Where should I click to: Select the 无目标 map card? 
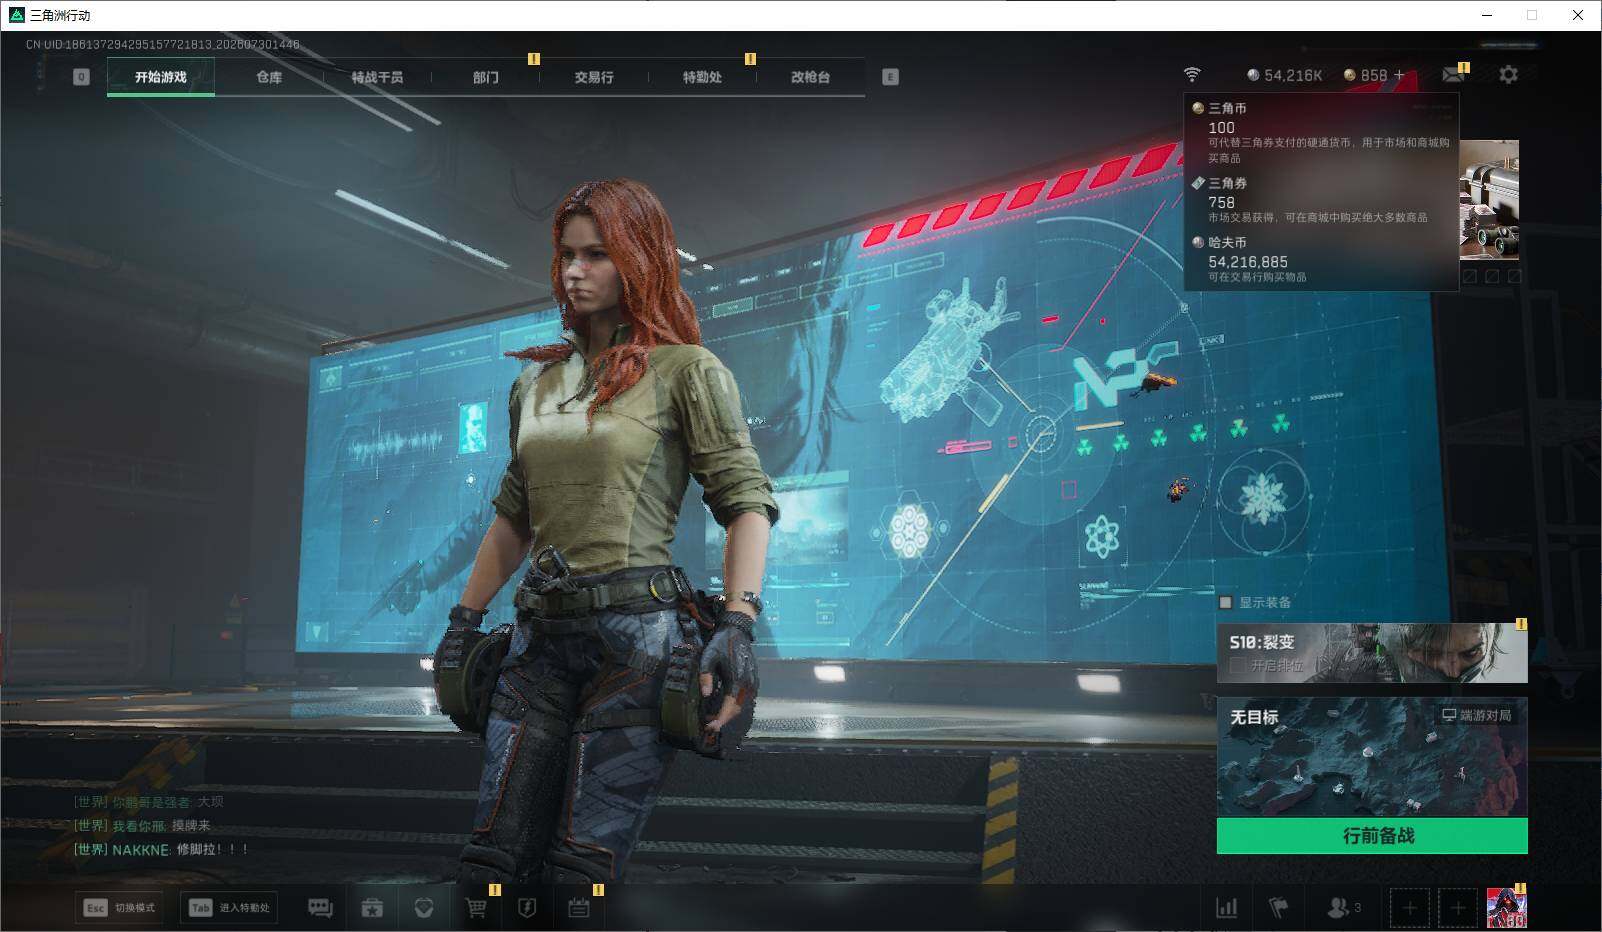pos(1372,757)
